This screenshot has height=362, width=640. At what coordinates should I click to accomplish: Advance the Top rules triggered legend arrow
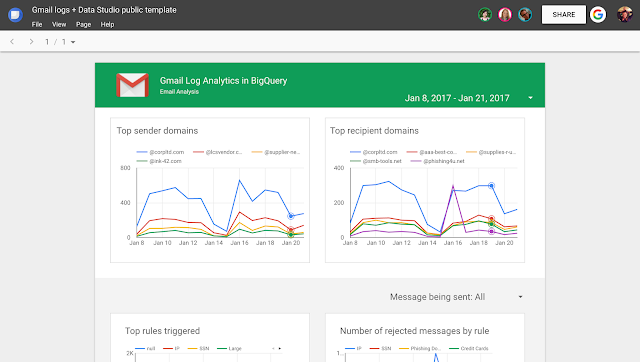tap(280, 349)
